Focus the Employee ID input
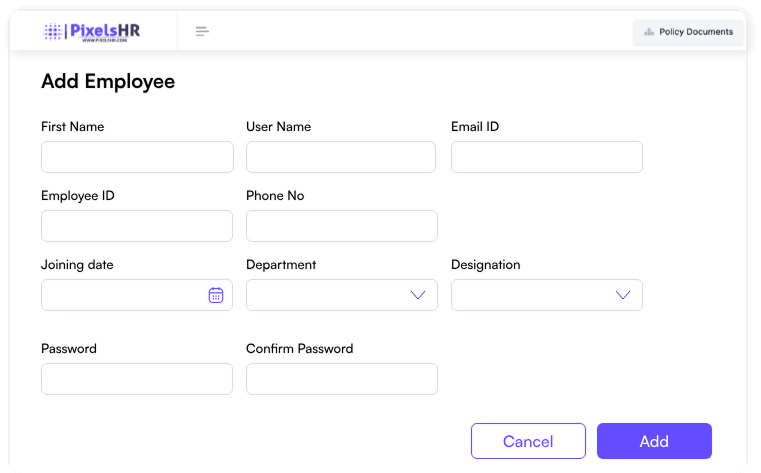 click(137, 226)
